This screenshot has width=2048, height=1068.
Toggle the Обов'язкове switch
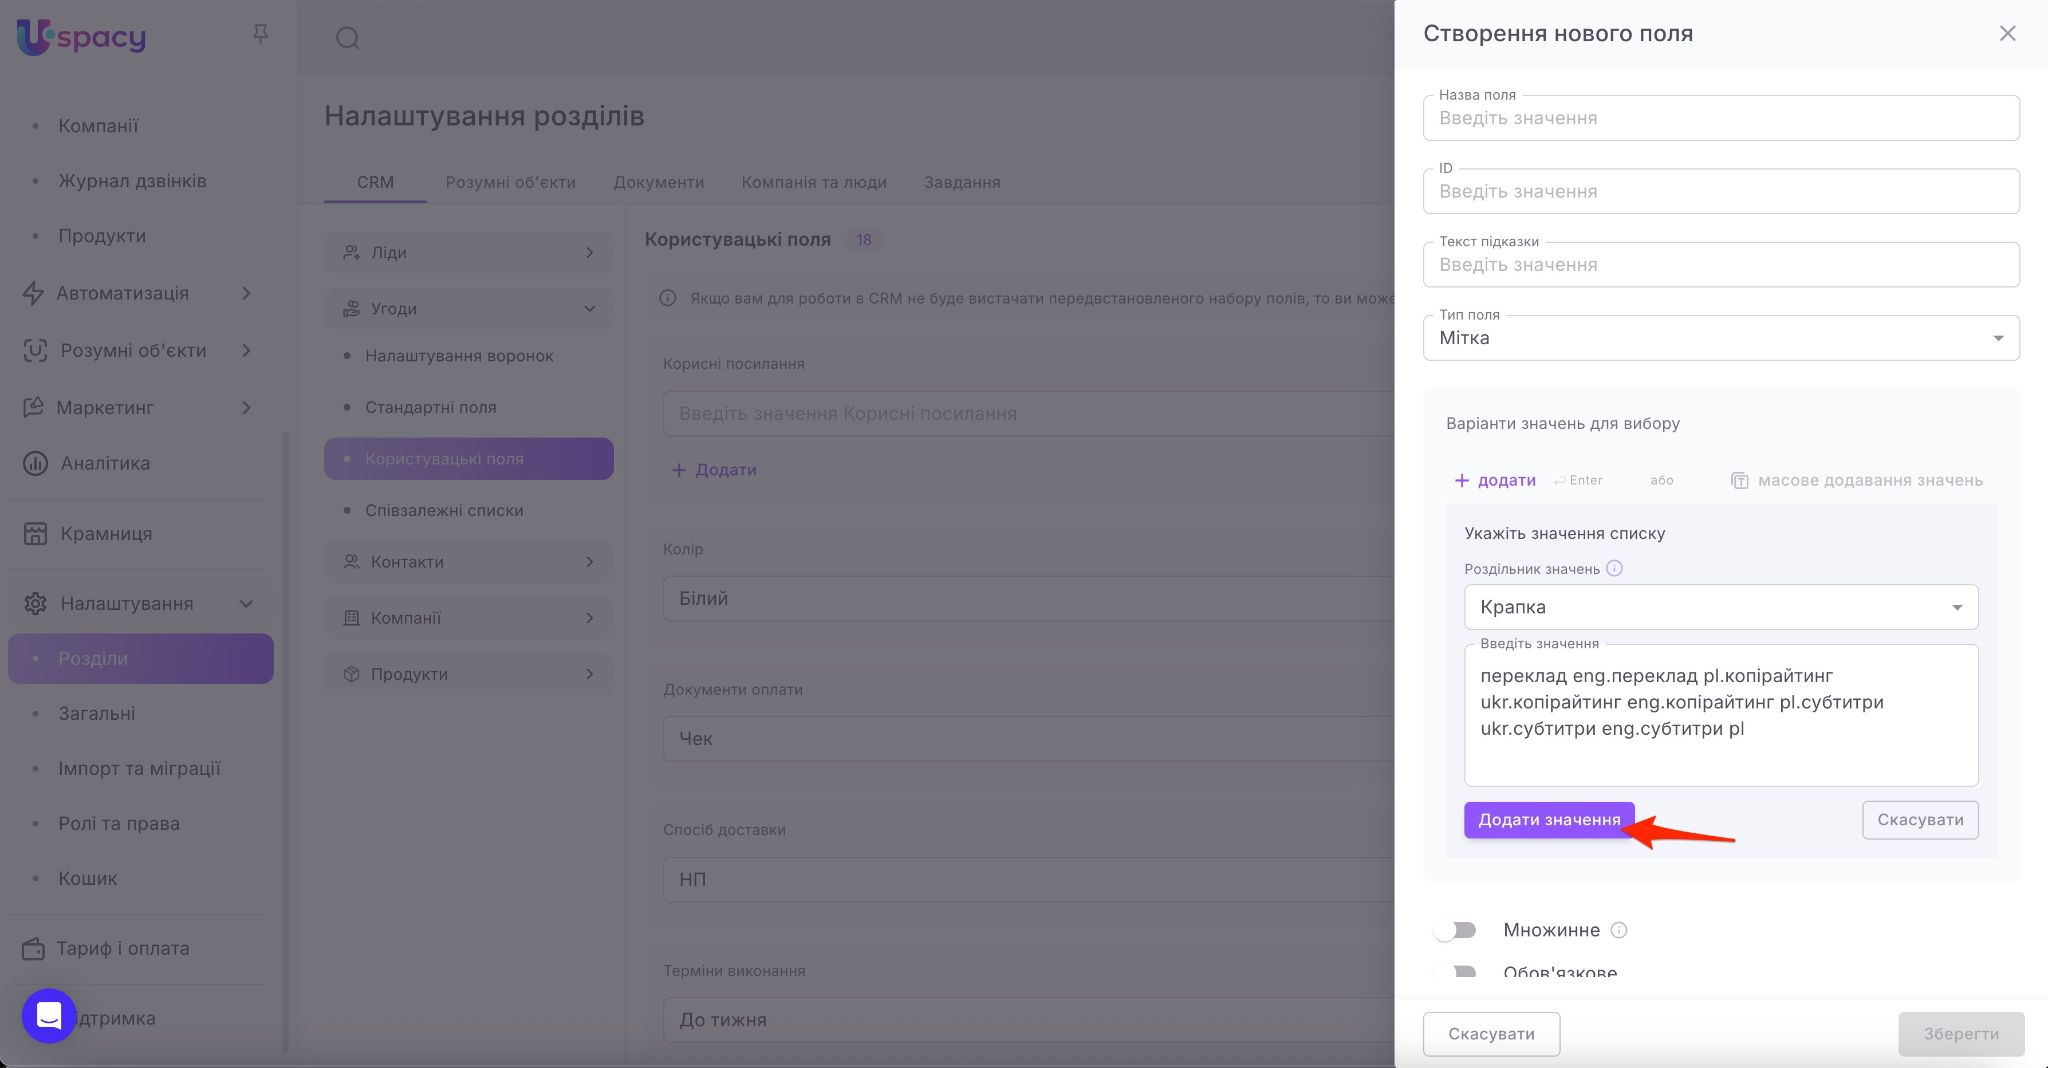tap(1455, 972)
